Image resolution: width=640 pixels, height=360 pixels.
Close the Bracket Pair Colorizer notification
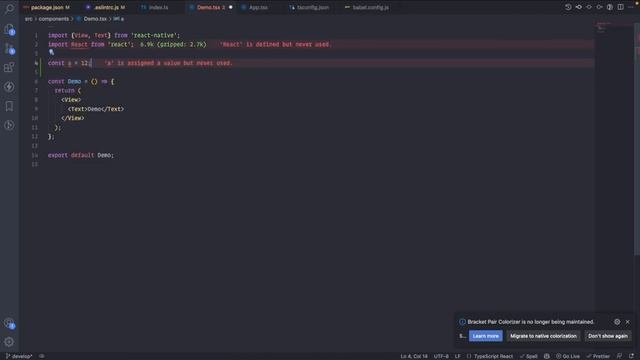[x=628, y=322]
